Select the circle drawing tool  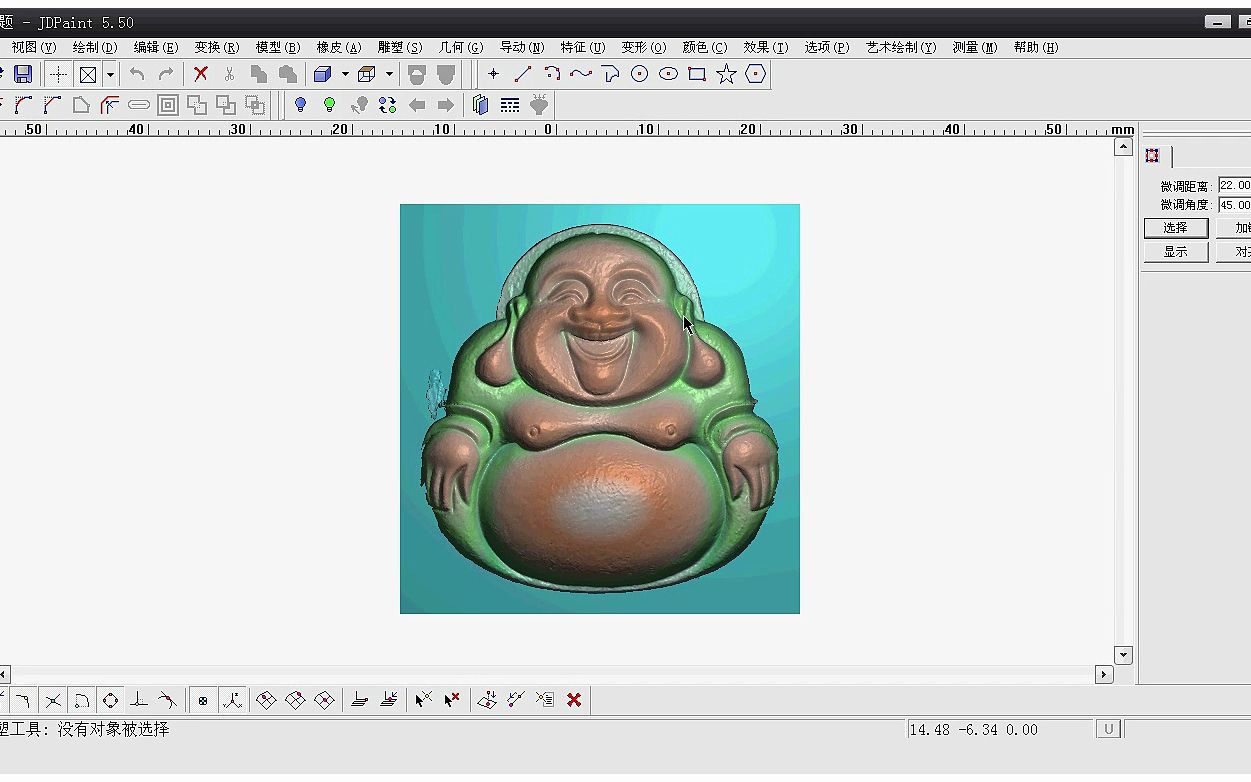click(640, 74)
